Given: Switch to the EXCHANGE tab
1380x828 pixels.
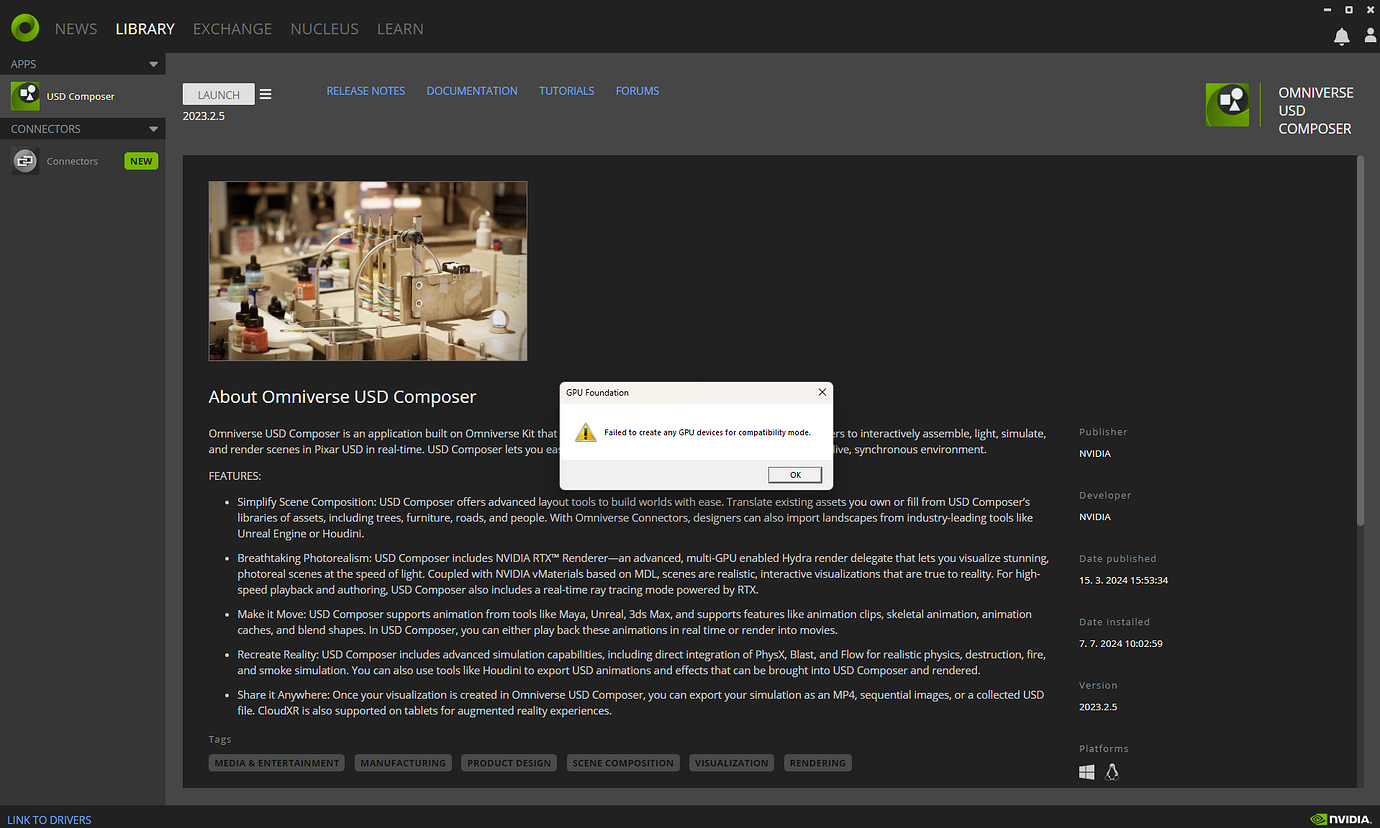Looking at the screenshot, I should point(232,29).
